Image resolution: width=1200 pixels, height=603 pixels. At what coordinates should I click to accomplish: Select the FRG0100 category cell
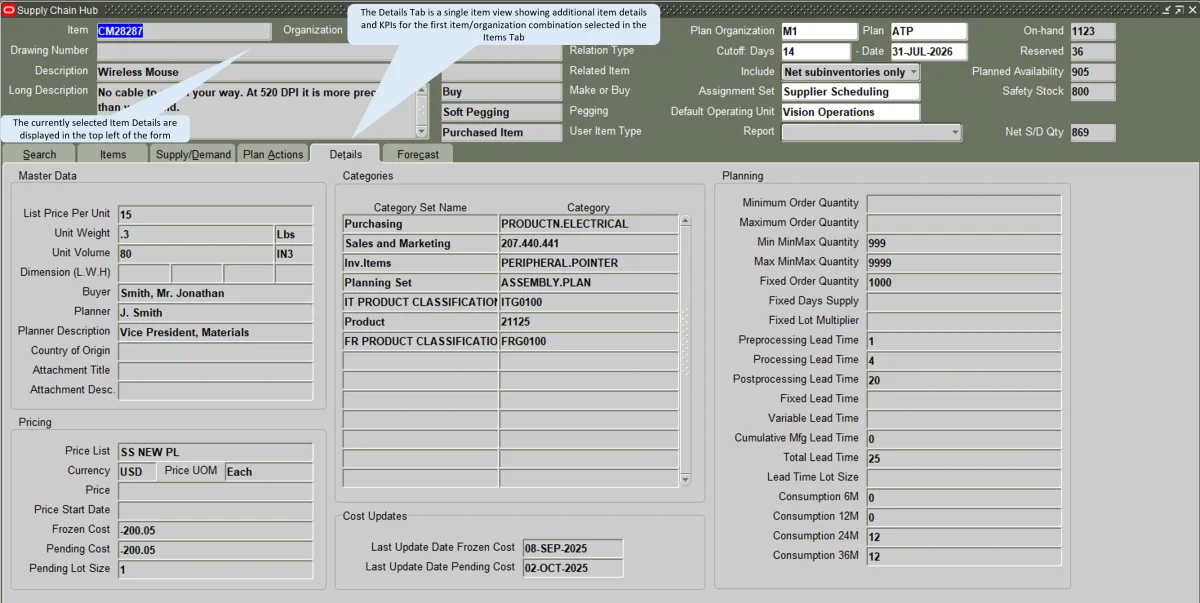click(x=588, y=341)
